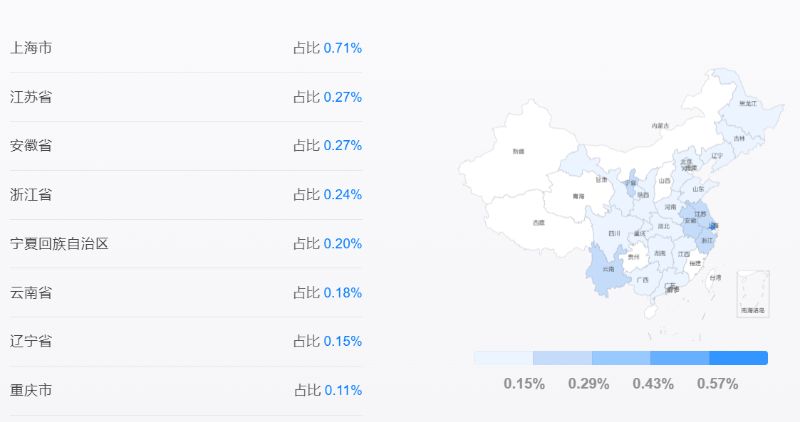The image size is (800, 422).
Task: Select the 上海市 row in the list
Action: pos(186,48)
